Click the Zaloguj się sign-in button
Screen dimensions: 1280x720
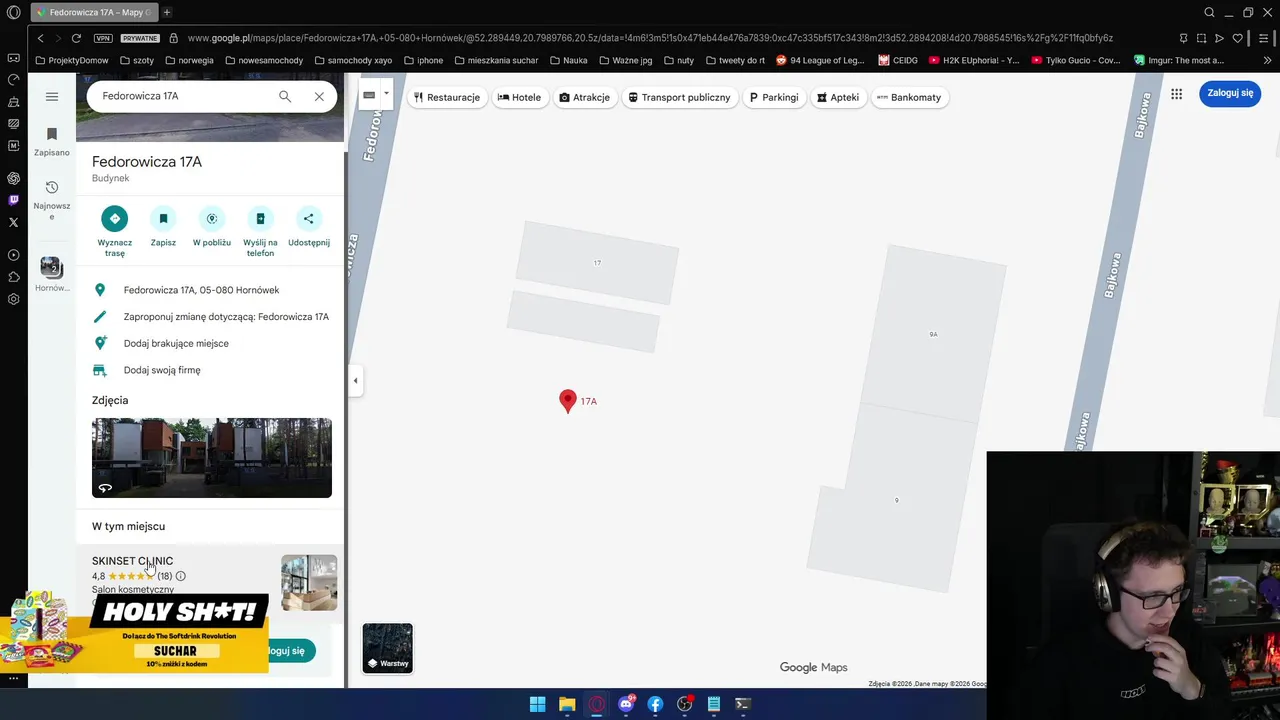tap(1230, 93)
